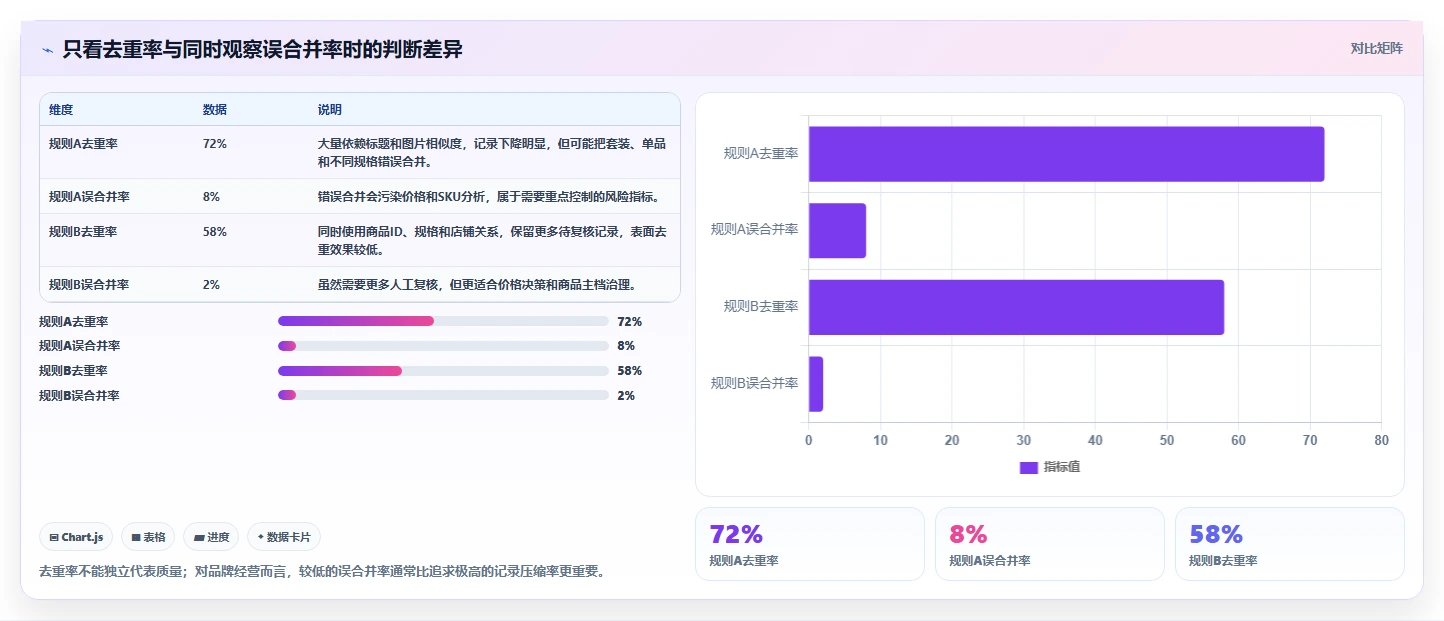Click the 规则A误合并率 cell in the table
1444x621 pixels.
(89, 196)
